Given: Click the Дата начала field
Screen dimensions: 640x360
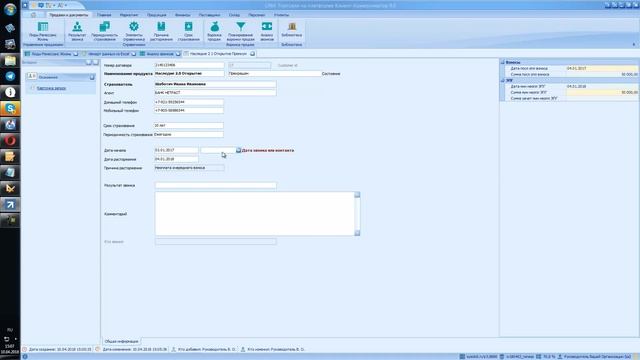Looking at the screenshot, I should click(x=176, y=150).
